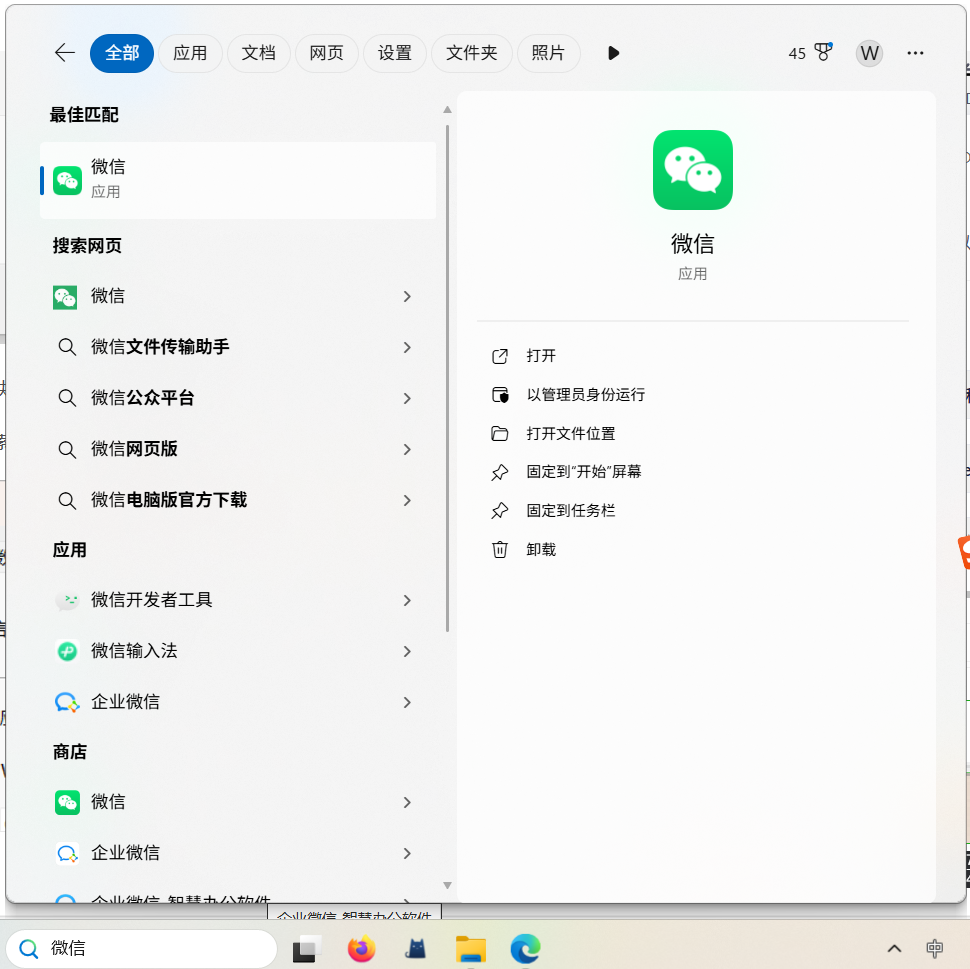Switch to the 文件夹 filter tab
The width and height of the screenshot is (970, 969).
click(471, 53)
